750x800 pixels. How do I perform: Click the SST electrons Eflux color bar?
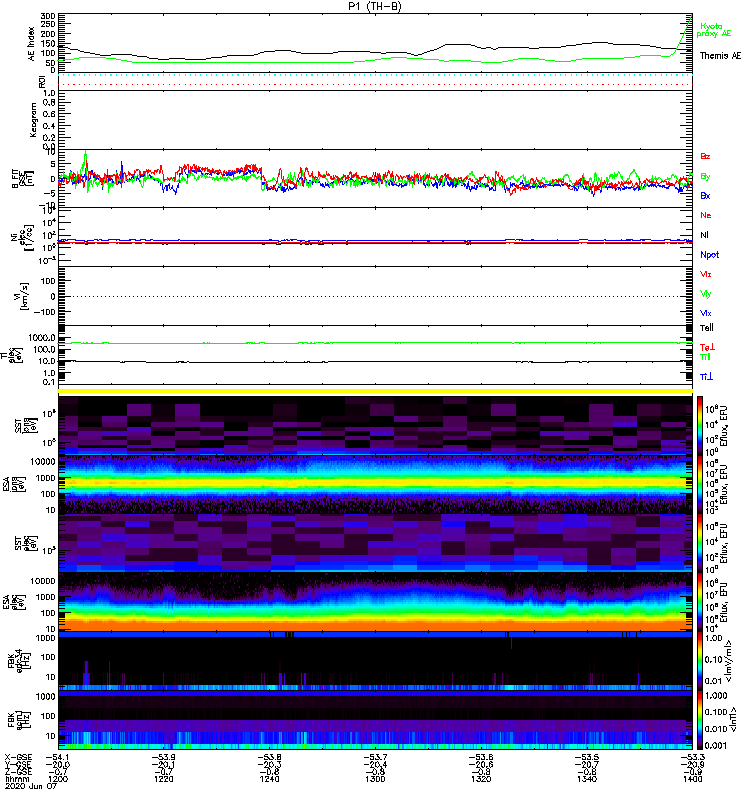tap(700, 543)
